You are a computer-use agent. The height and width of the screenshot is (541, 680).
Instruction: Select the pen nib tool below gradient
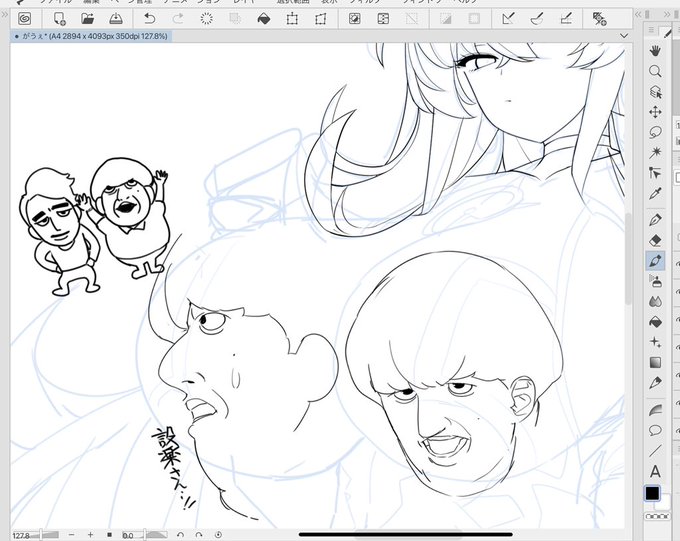pos(655,383)
